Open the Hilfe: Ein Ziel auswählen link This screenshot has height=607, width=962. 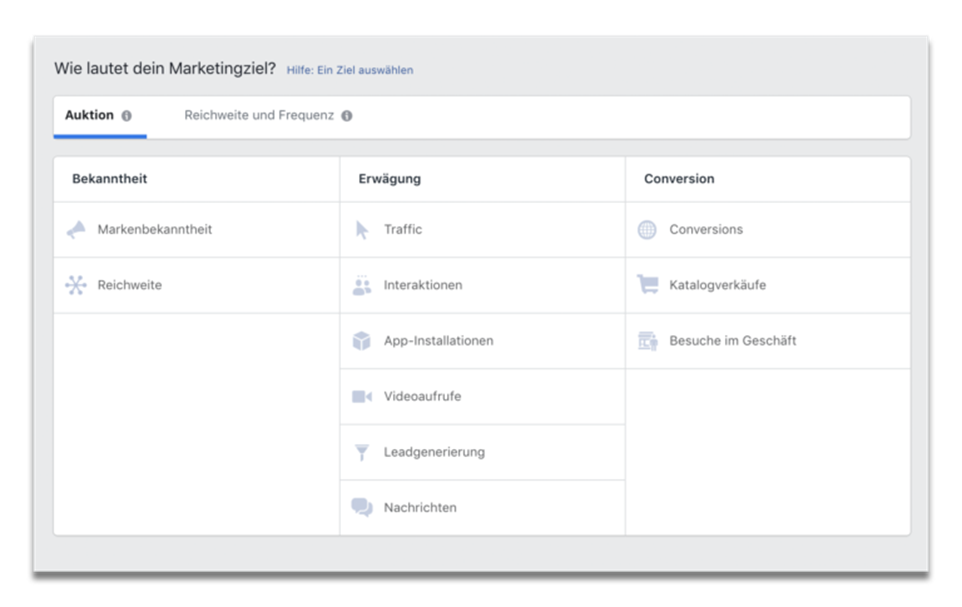pyautogui.click(x=350, y=70)
